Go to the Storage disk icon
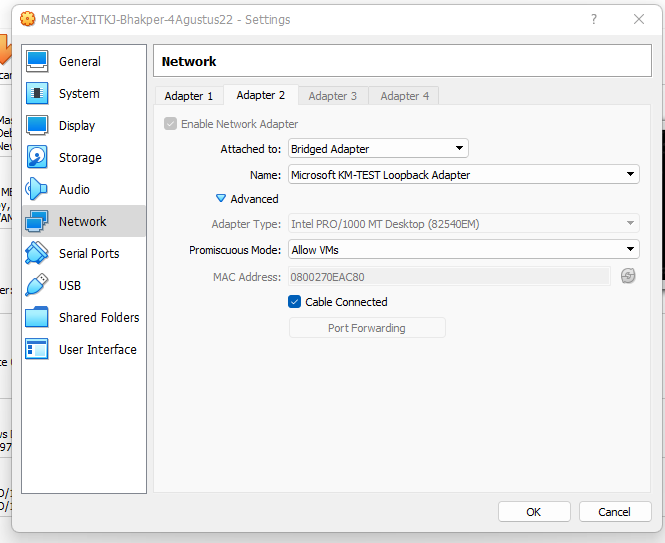The height and width of the screenshot is (543, 665). point(37,157)
